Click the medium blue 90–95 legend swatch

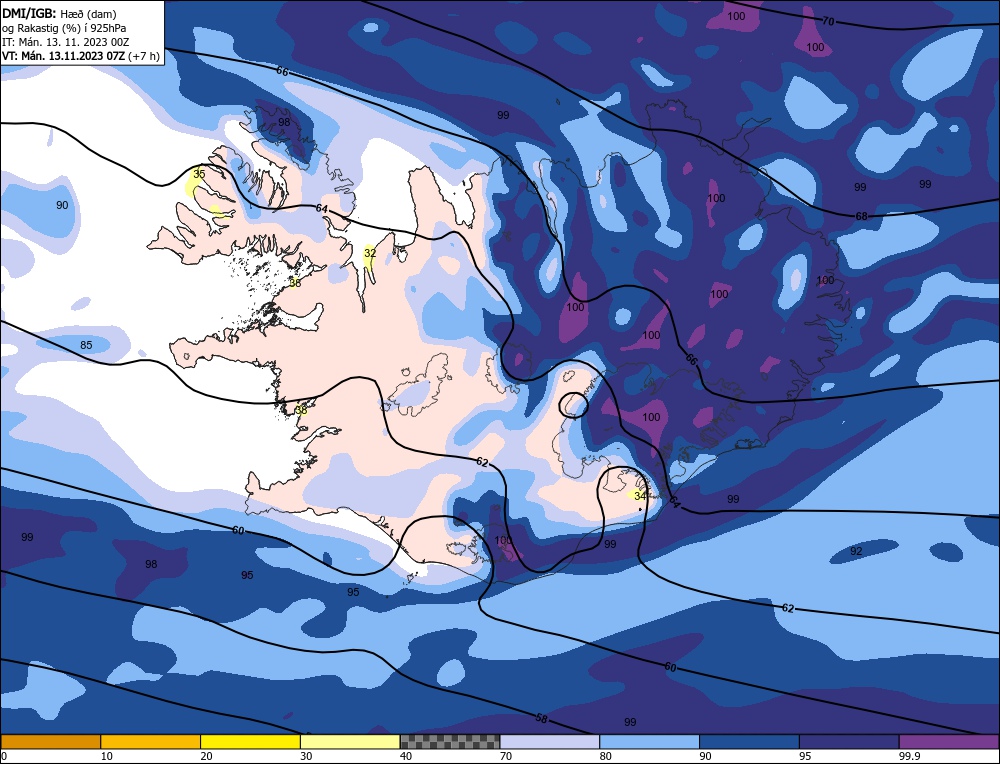coord(749,741)
